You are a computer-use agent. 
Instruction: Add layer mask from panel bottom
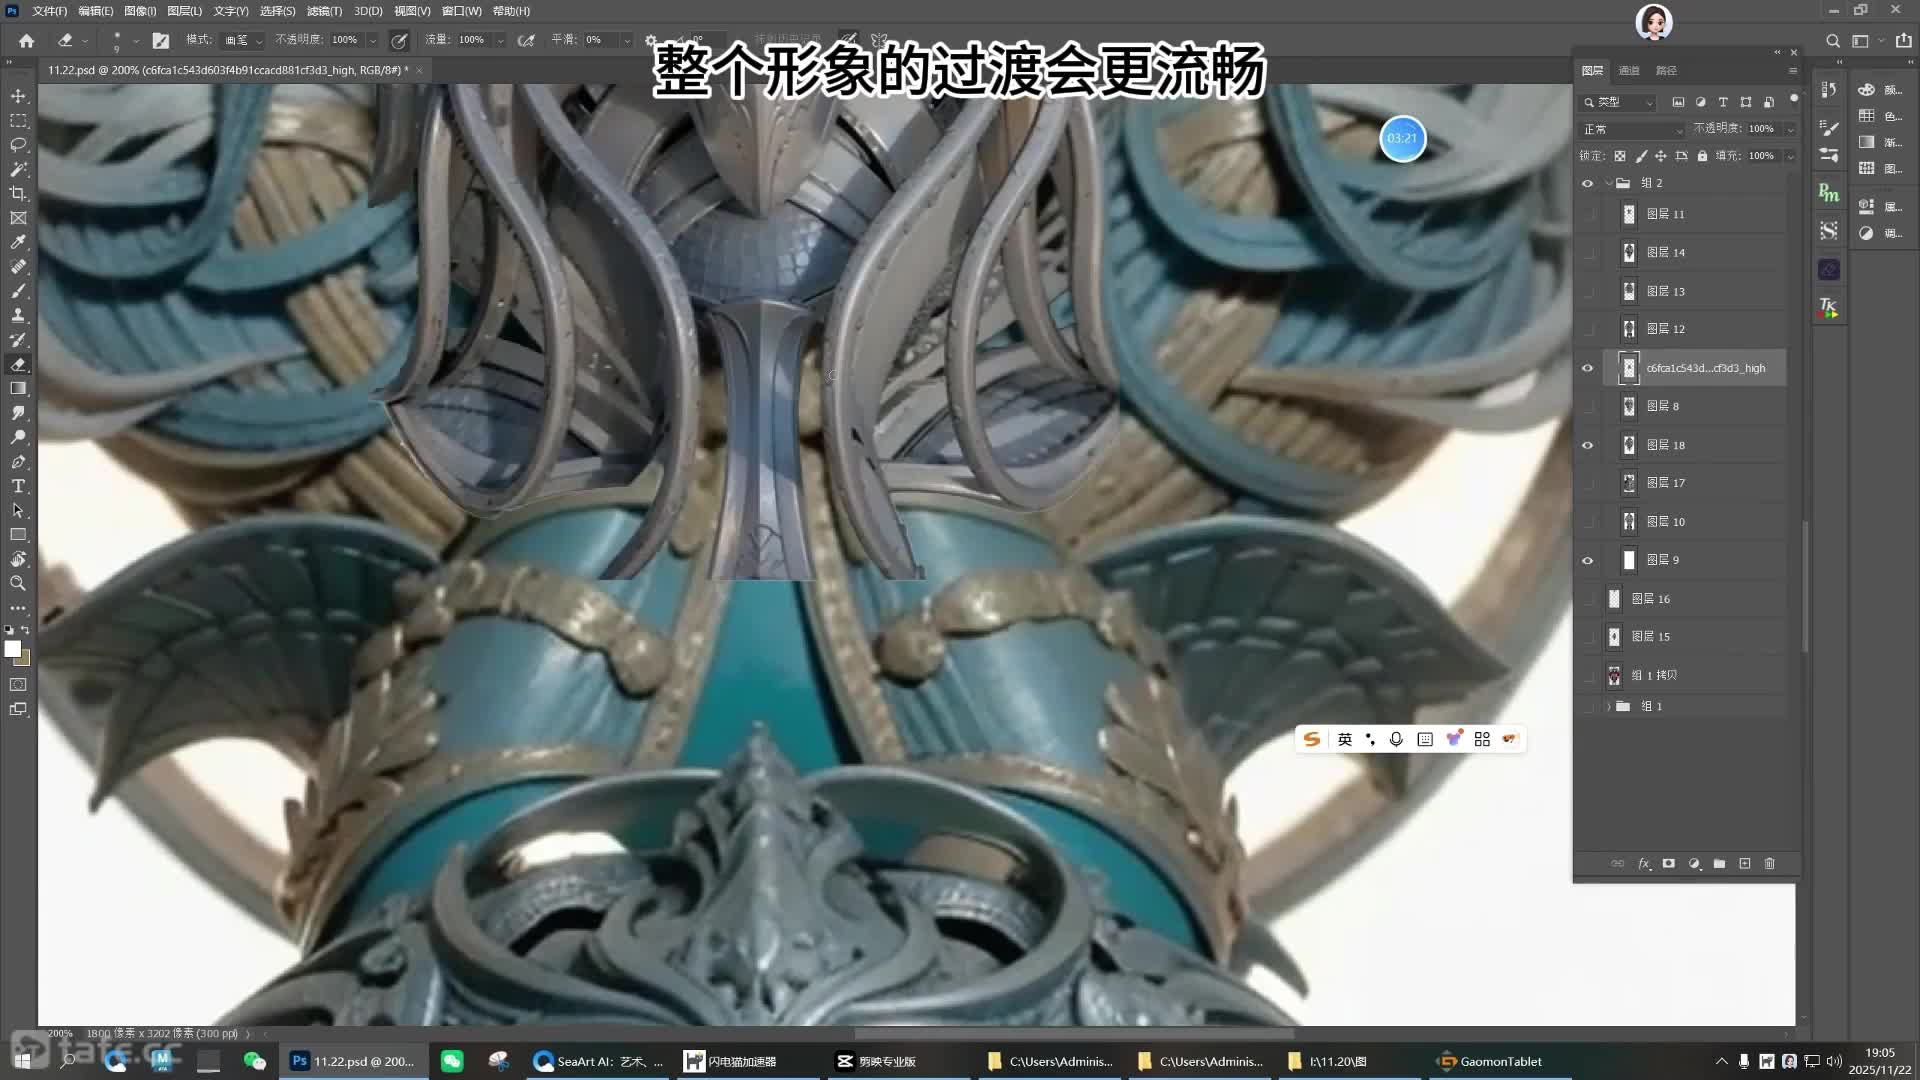pyautogui.click(x=1668, y=864)
